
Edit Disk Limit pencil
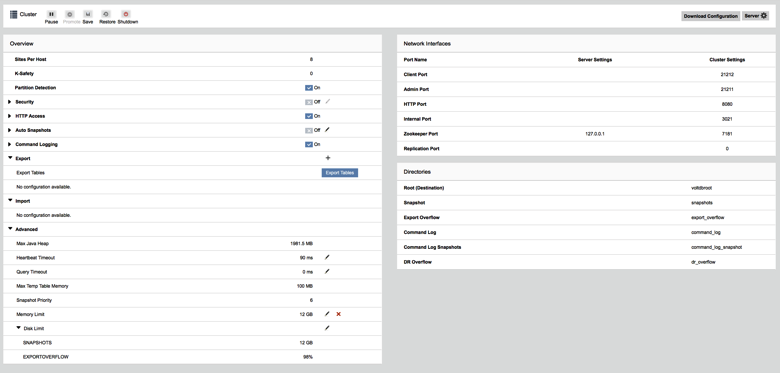click(327, 328)
